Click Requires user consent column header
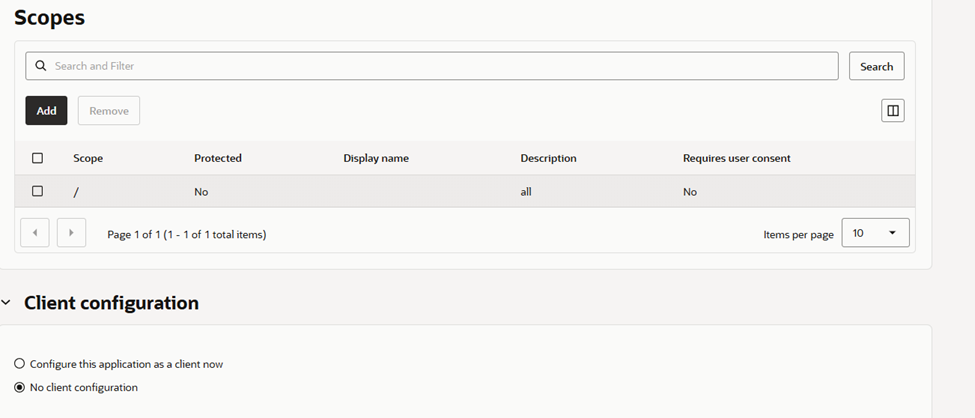This screenshot has height=418, width=975. click(x=736, y=158)
